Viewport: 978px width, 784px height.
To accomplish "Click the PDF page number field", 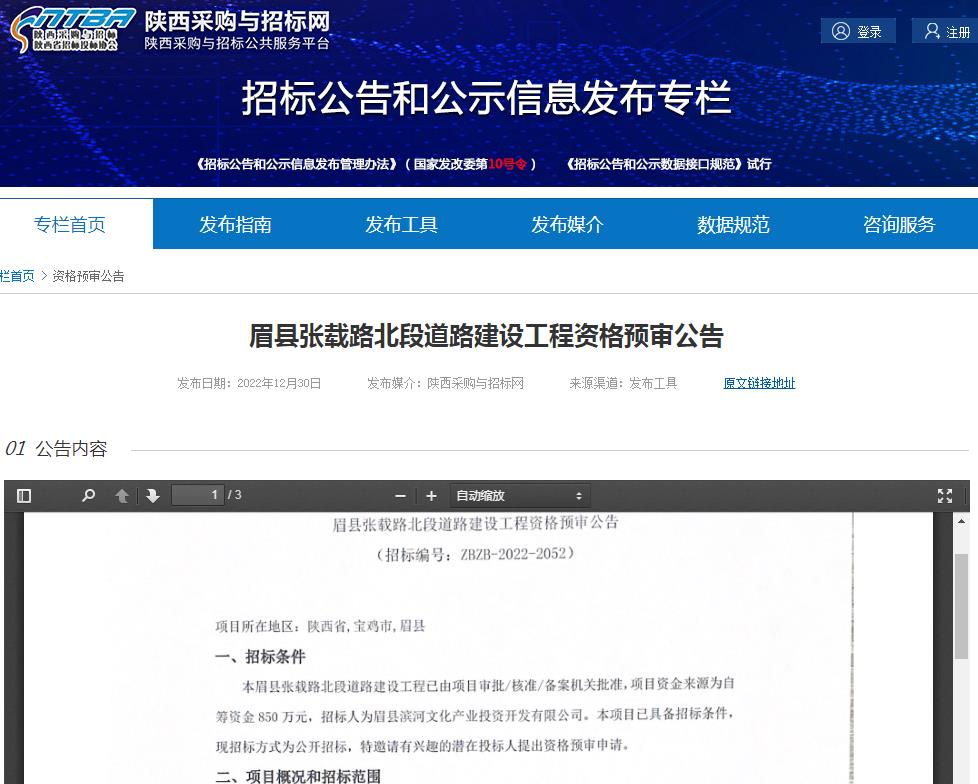I will [x=198, y=495].
